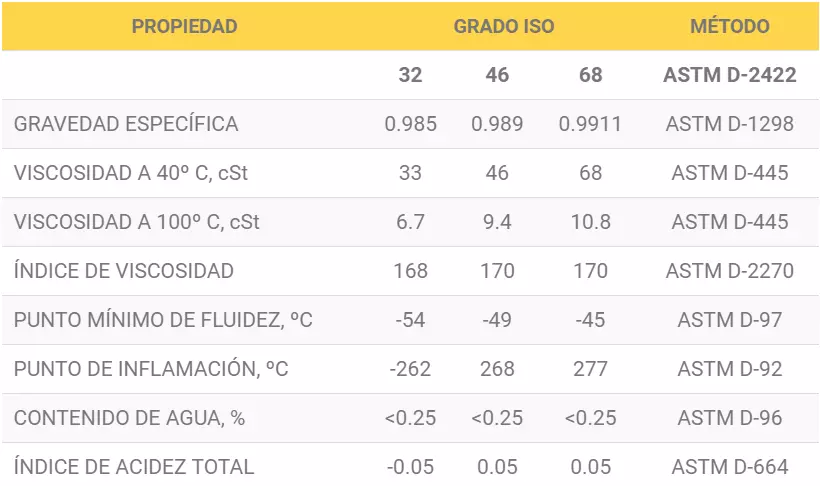Click the GRAVEDAD ESPECÍFICA row label
This screenshot has width=820, height=486.
[x=126, y=124]
